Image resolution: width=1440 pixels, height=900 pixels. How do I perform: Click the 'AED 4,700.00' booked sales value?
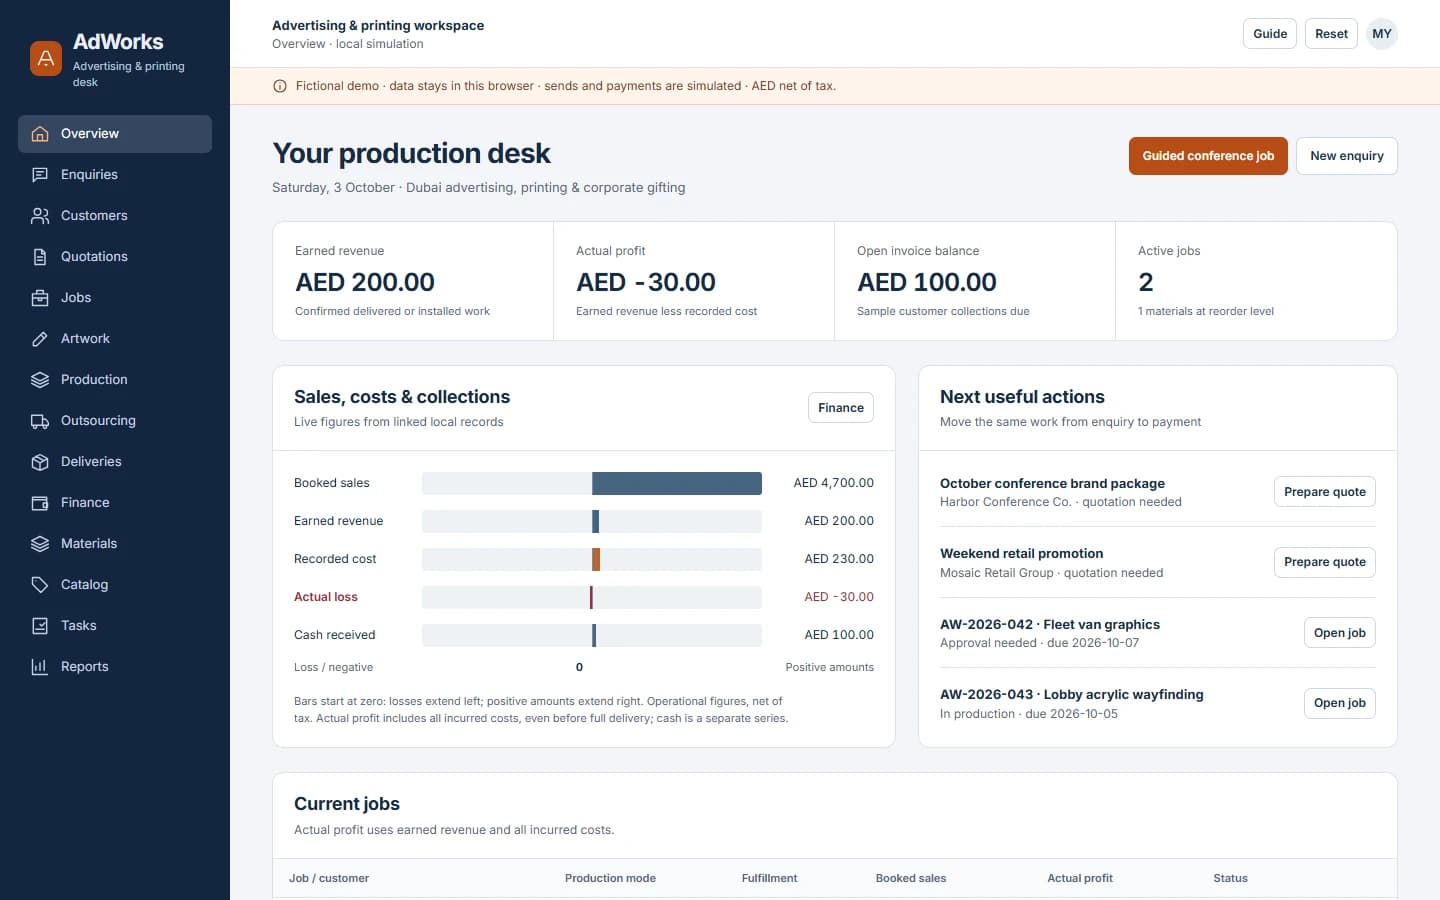(x=834, y=483)
